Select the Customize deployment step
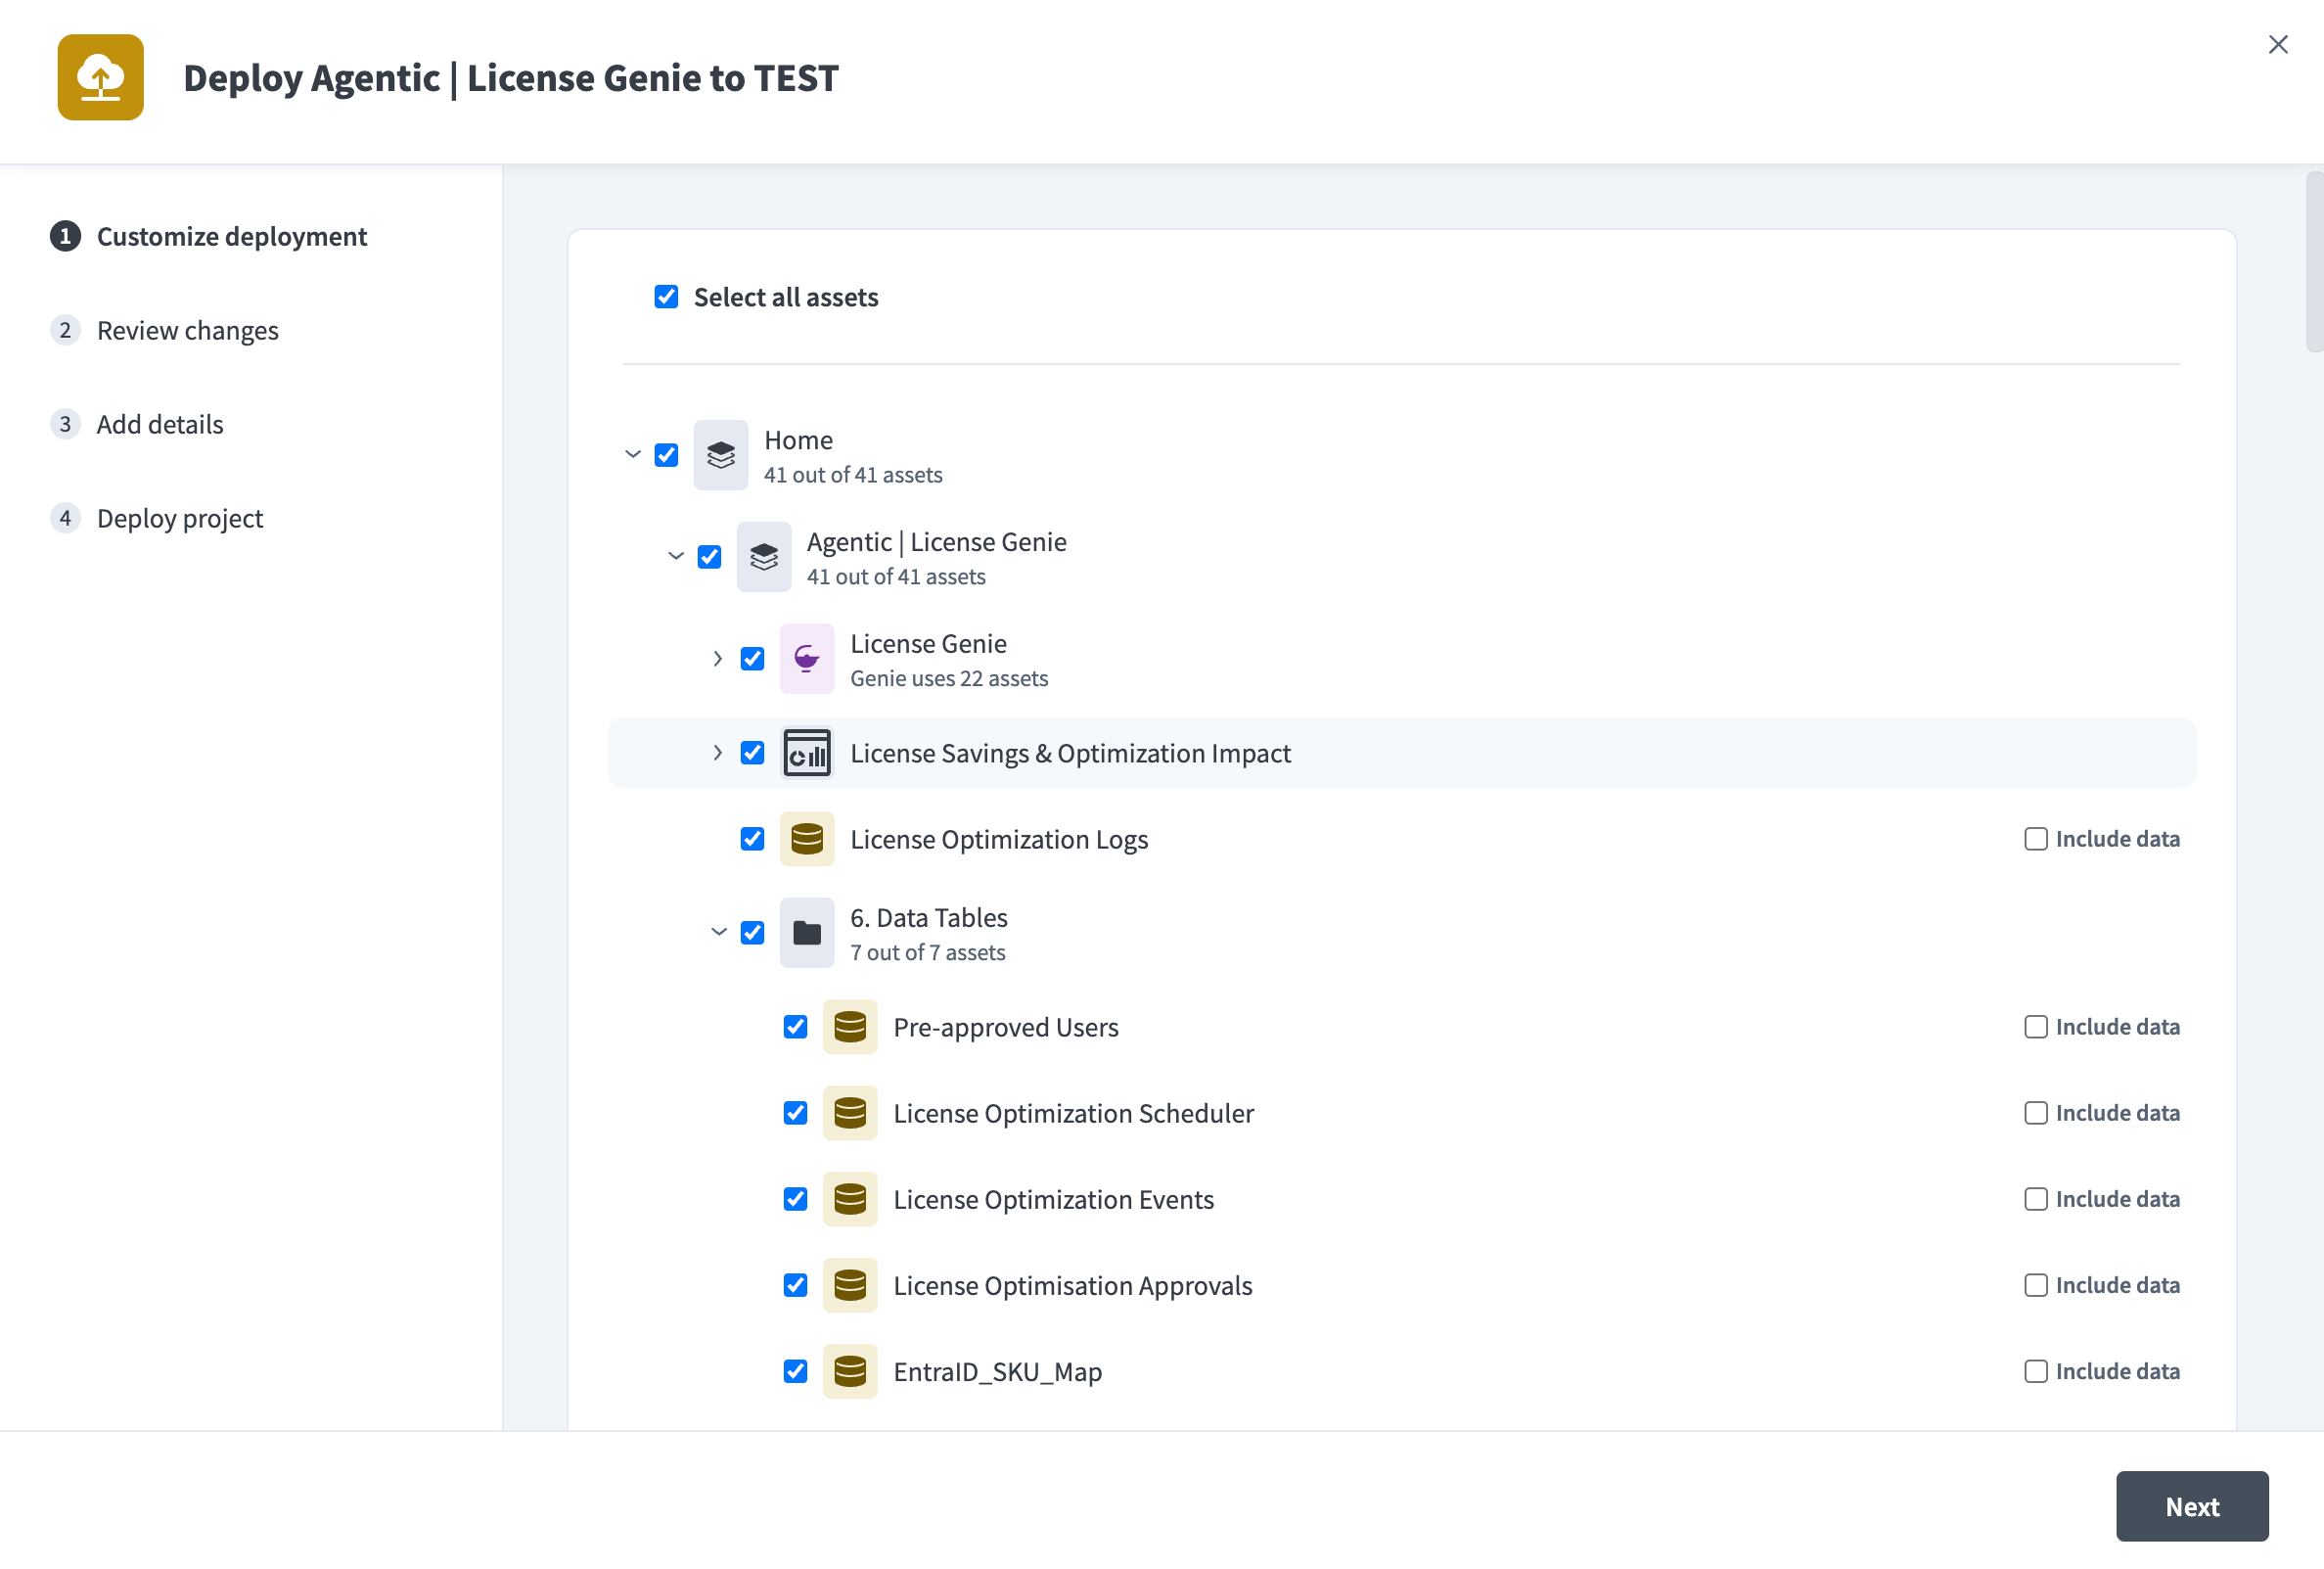Screen dimensions: 2324x1569 (209, 236)
